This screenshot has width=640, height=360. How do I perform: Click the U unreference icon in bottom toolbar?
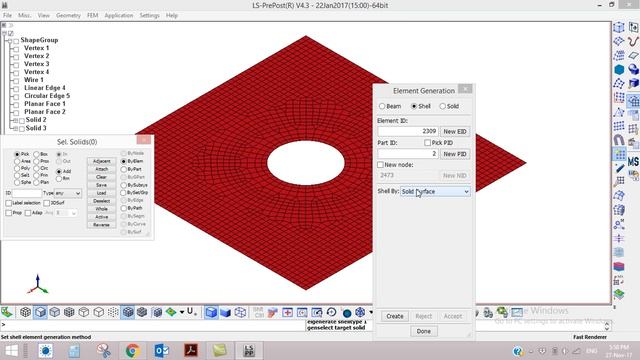point(191,312)
